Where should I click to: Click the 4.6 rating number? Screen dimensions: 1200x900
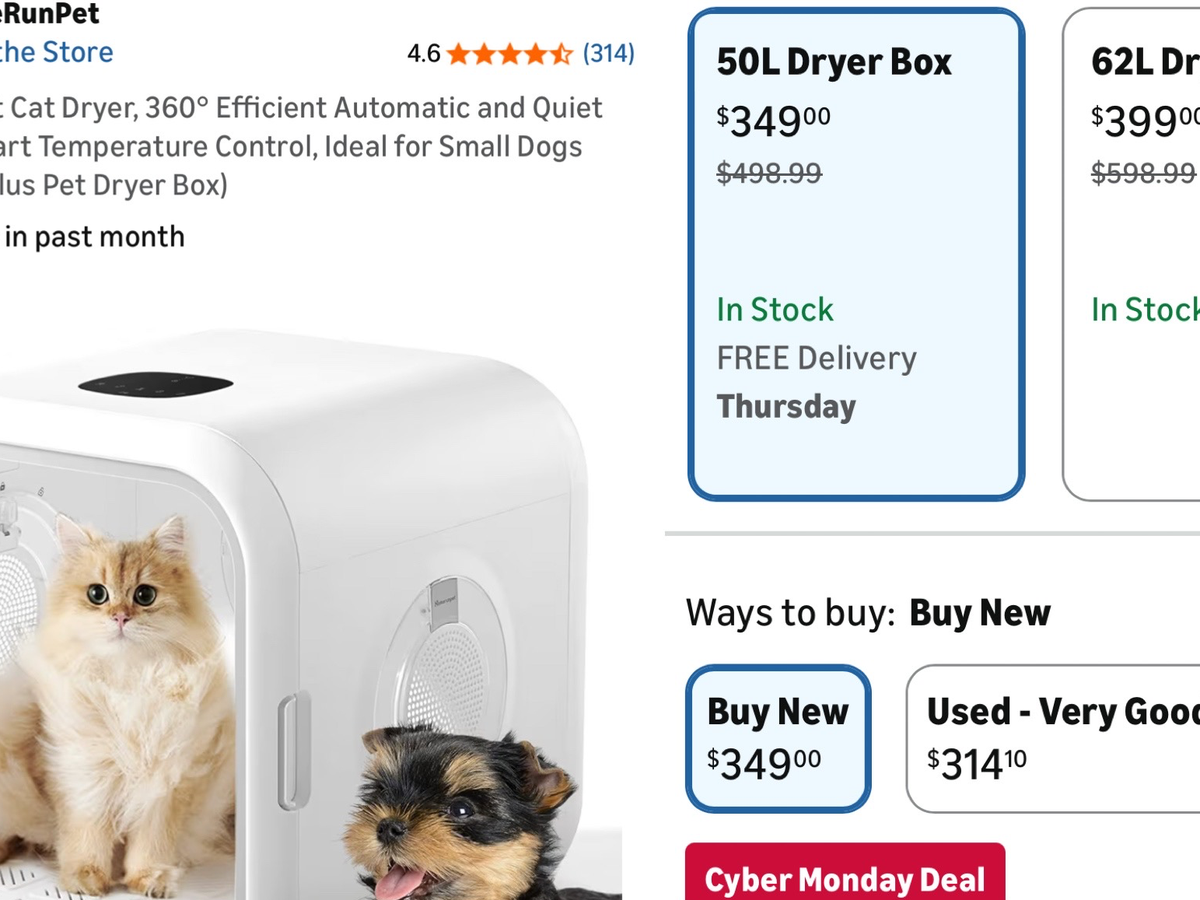click(x=424, y=53)
